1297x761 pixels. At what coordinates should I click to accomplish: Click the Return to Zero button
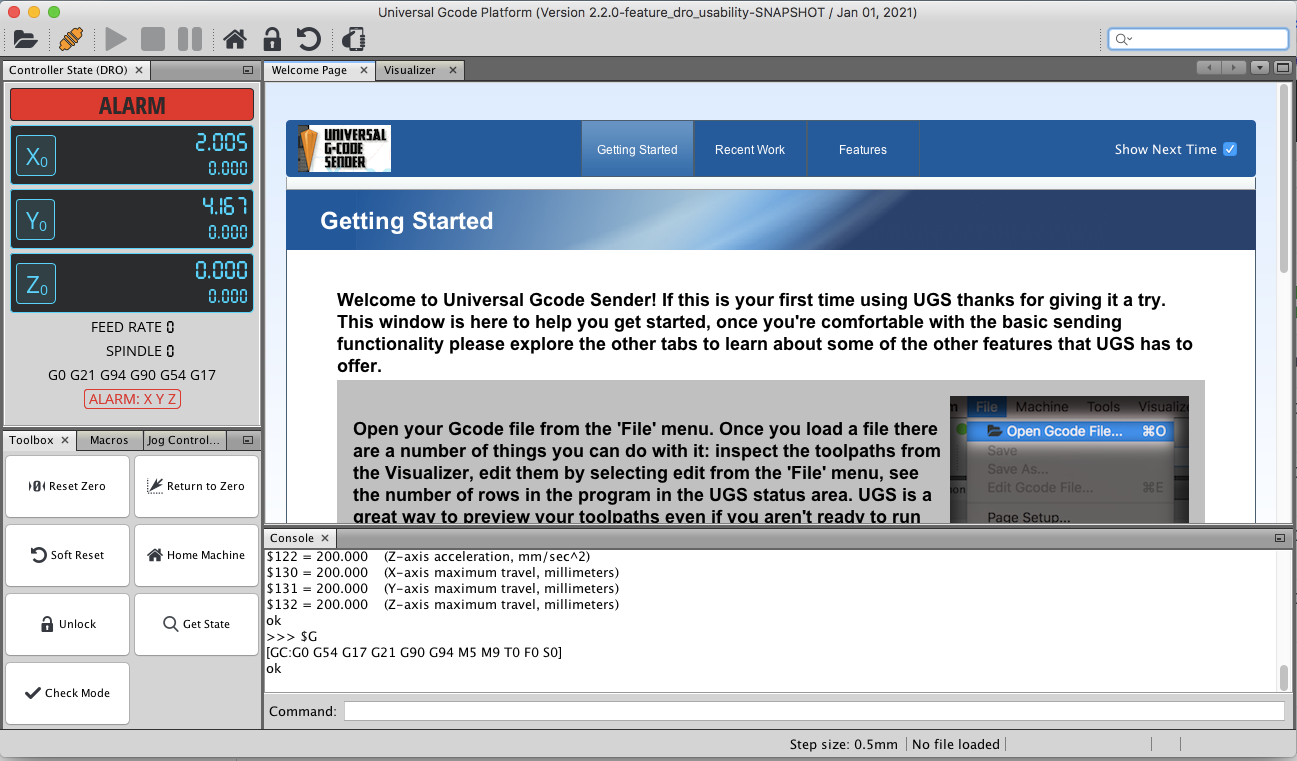tap(196, 486)
